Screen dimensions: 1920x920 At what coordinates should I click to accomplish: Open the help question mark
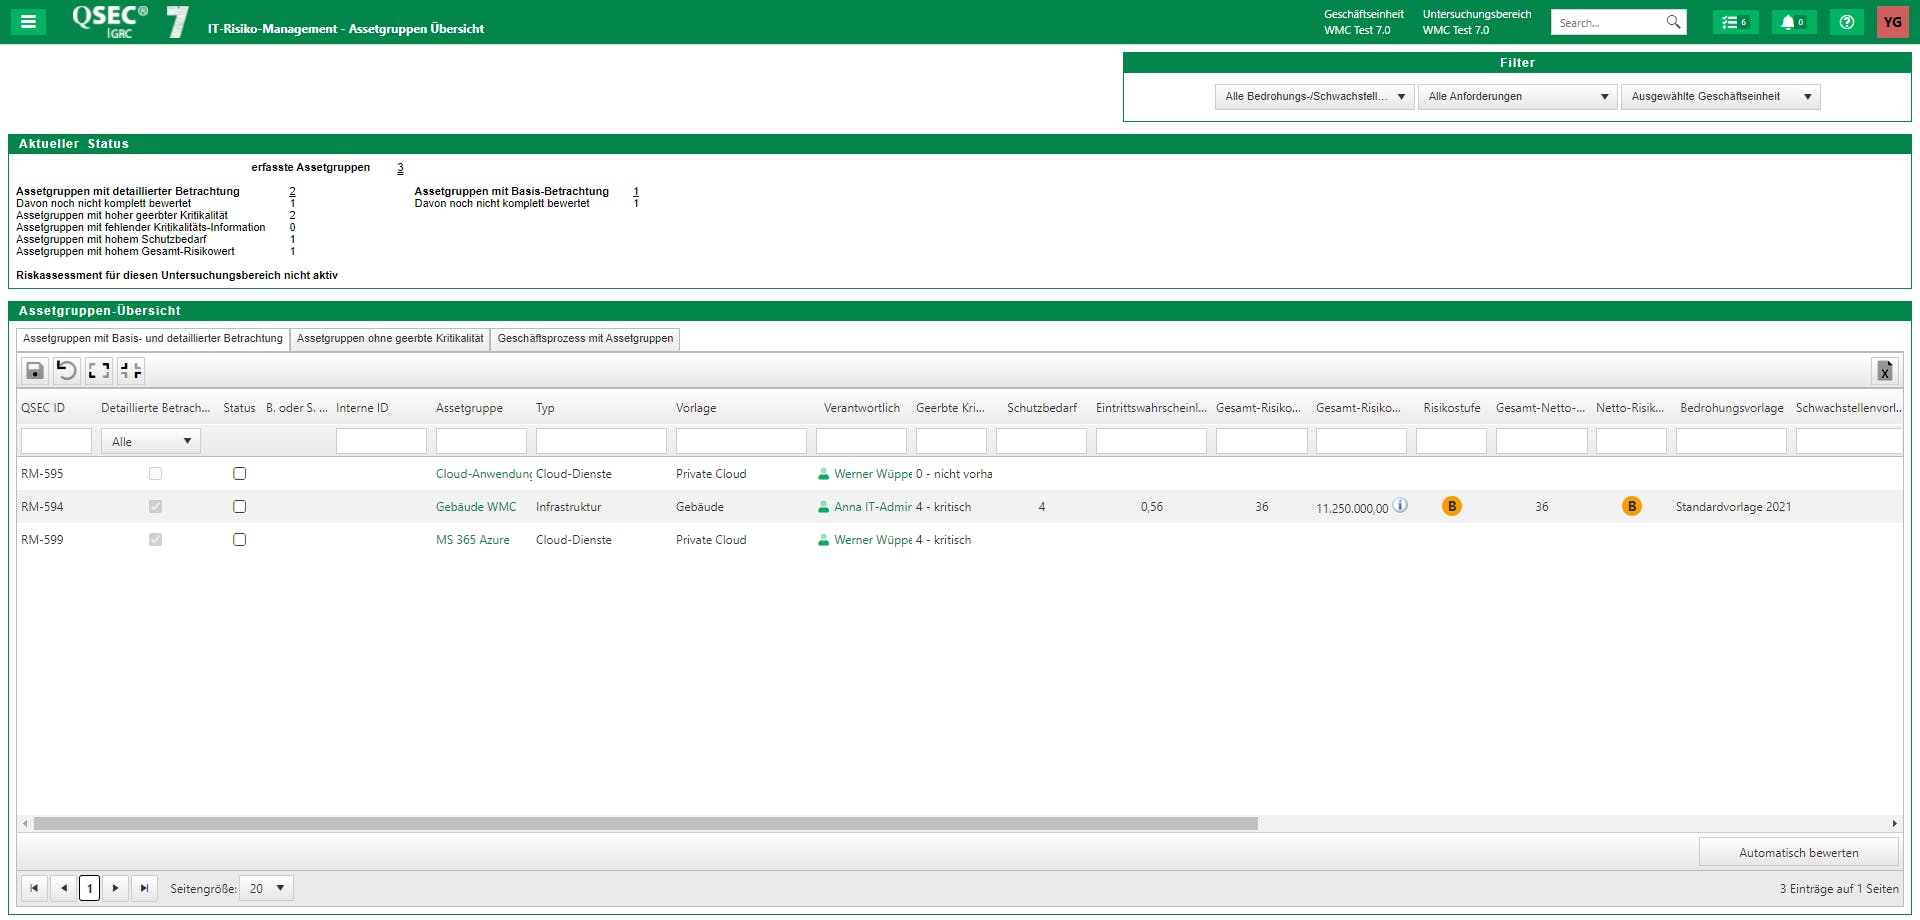(x=1847, y=22)
